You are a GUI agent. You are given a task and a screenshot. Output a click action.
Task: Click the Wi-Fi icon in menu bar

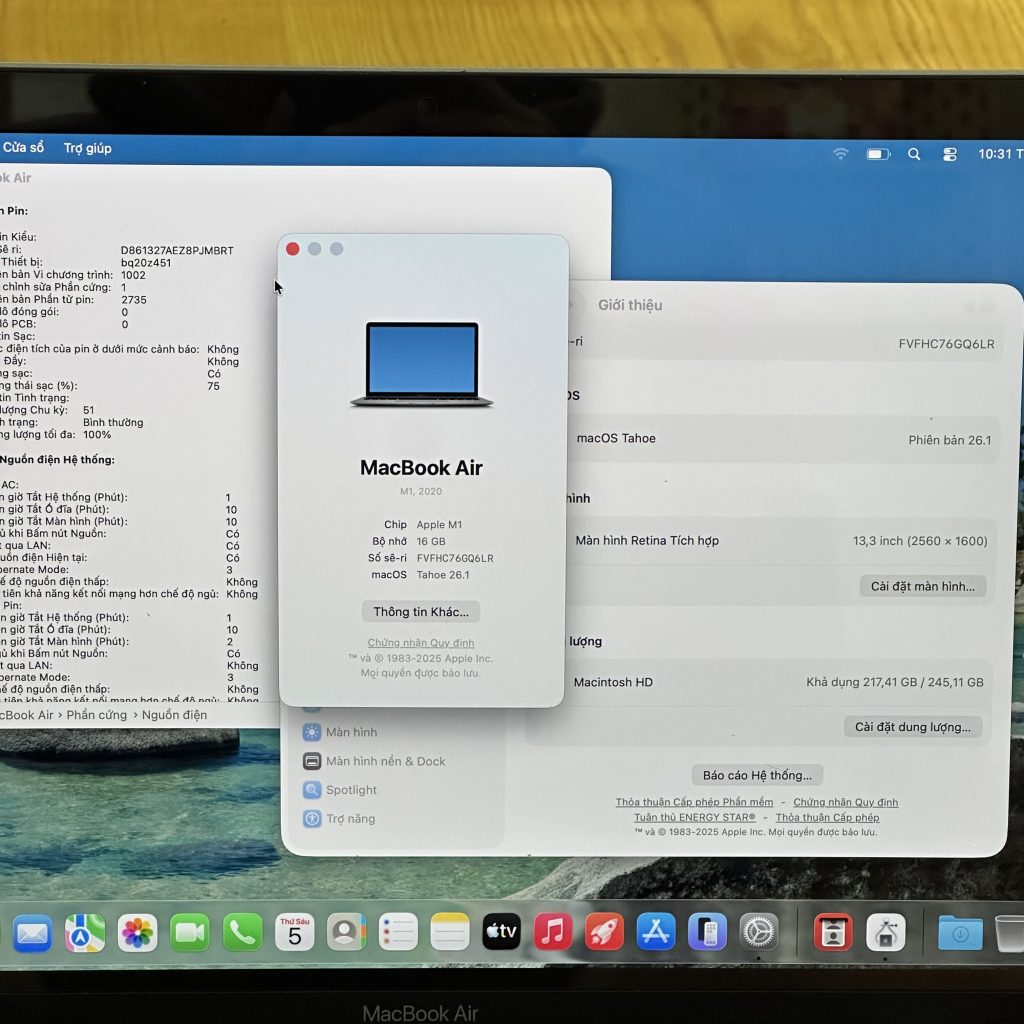coord(839,153)
